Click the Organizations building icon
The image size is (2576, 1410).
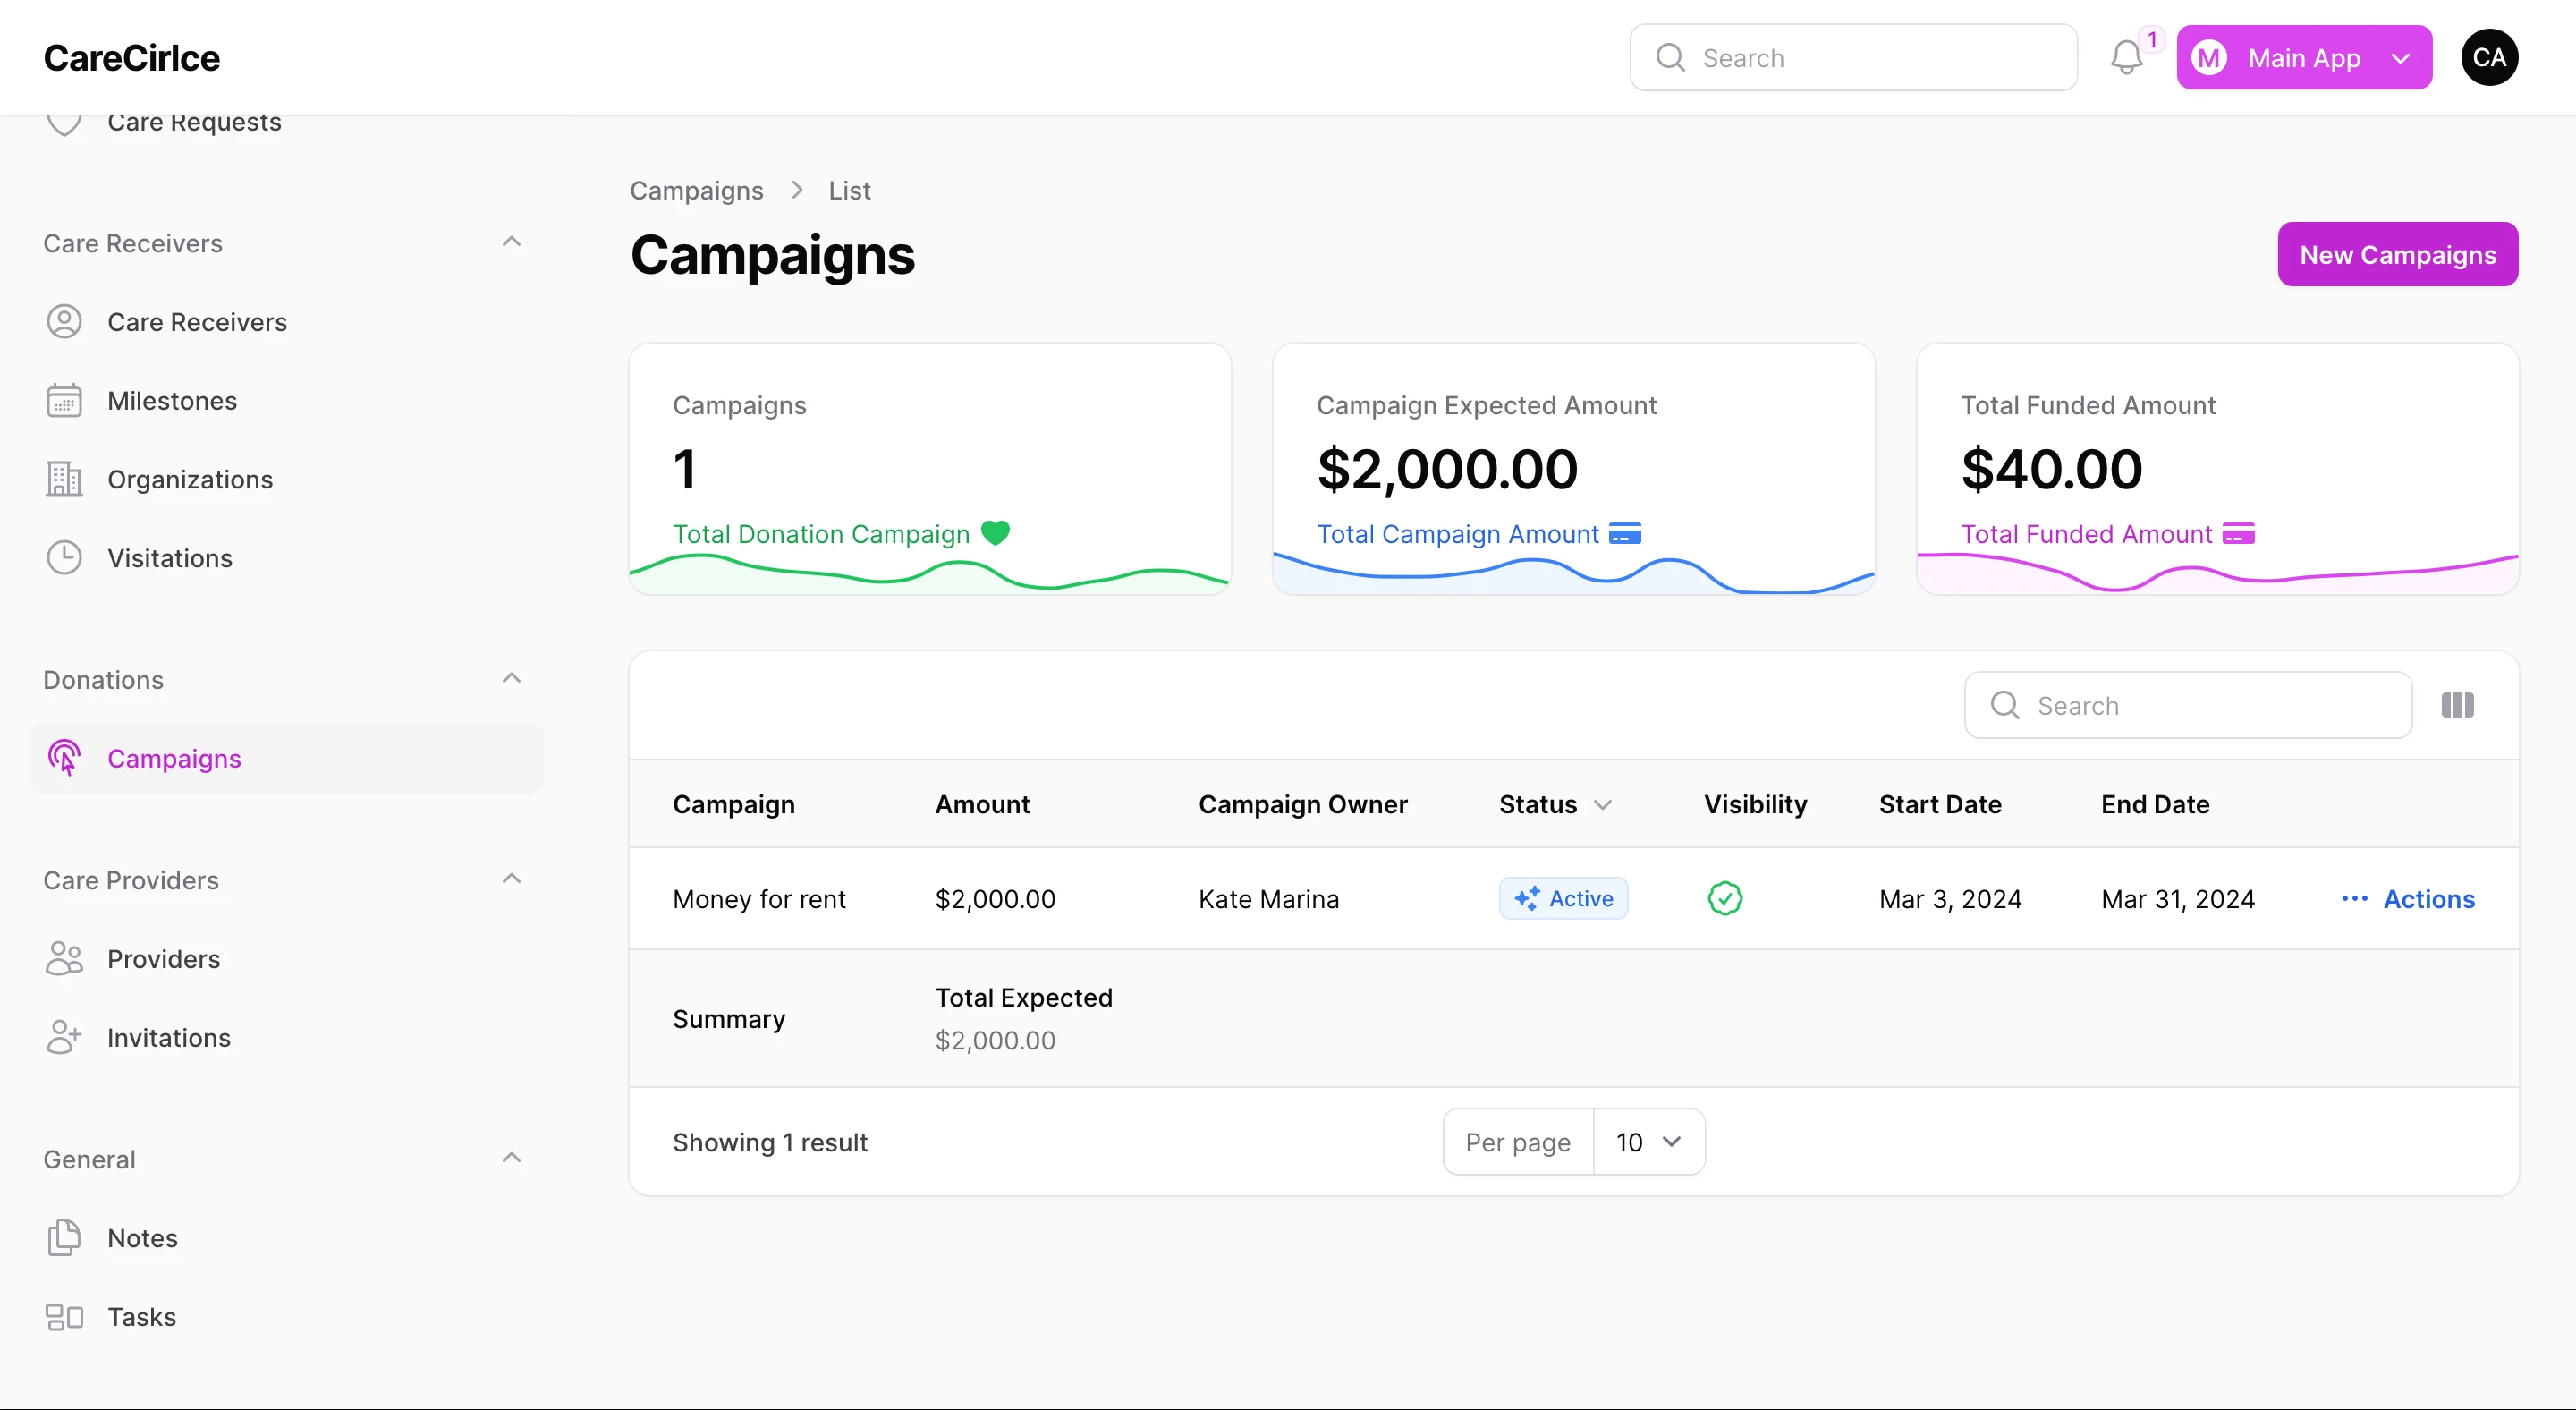(64, 479)
